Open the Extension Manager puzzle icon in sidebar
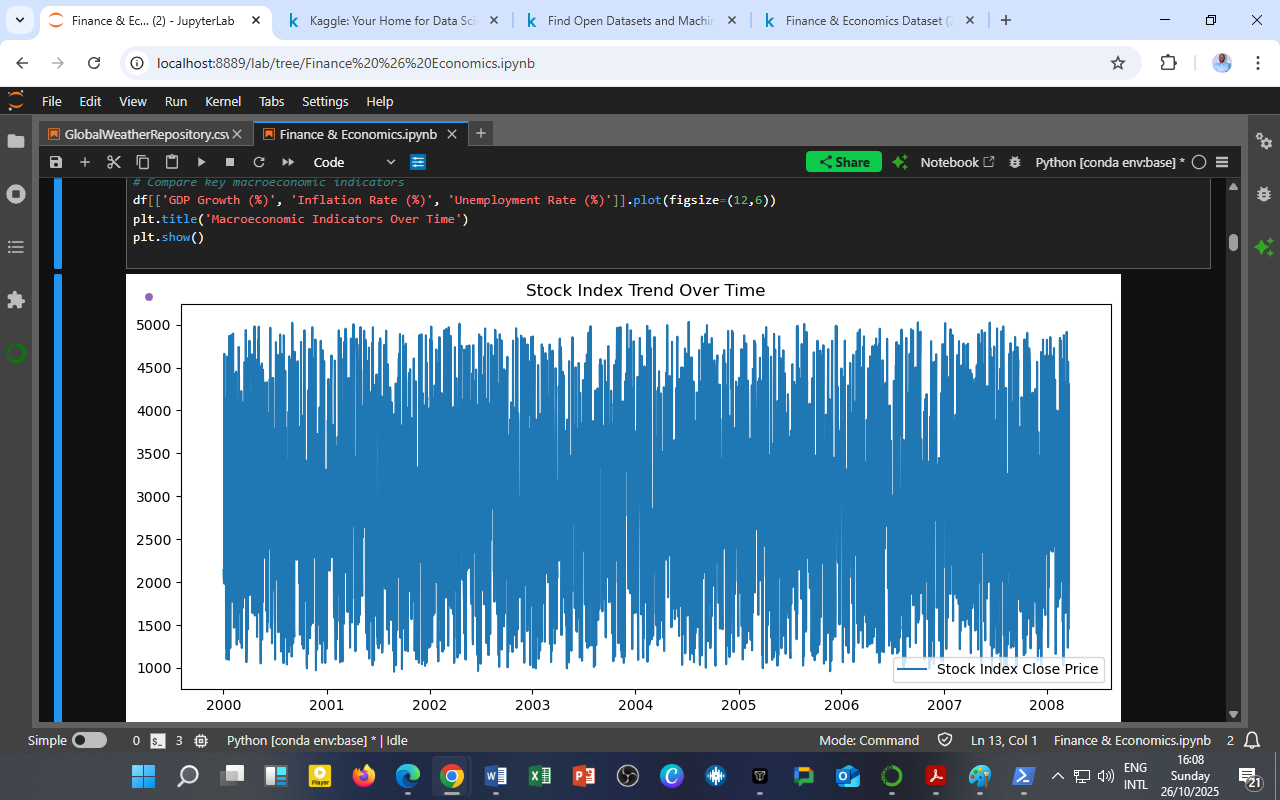Viewport: 1280px width, 800px height. coord(16,300)
